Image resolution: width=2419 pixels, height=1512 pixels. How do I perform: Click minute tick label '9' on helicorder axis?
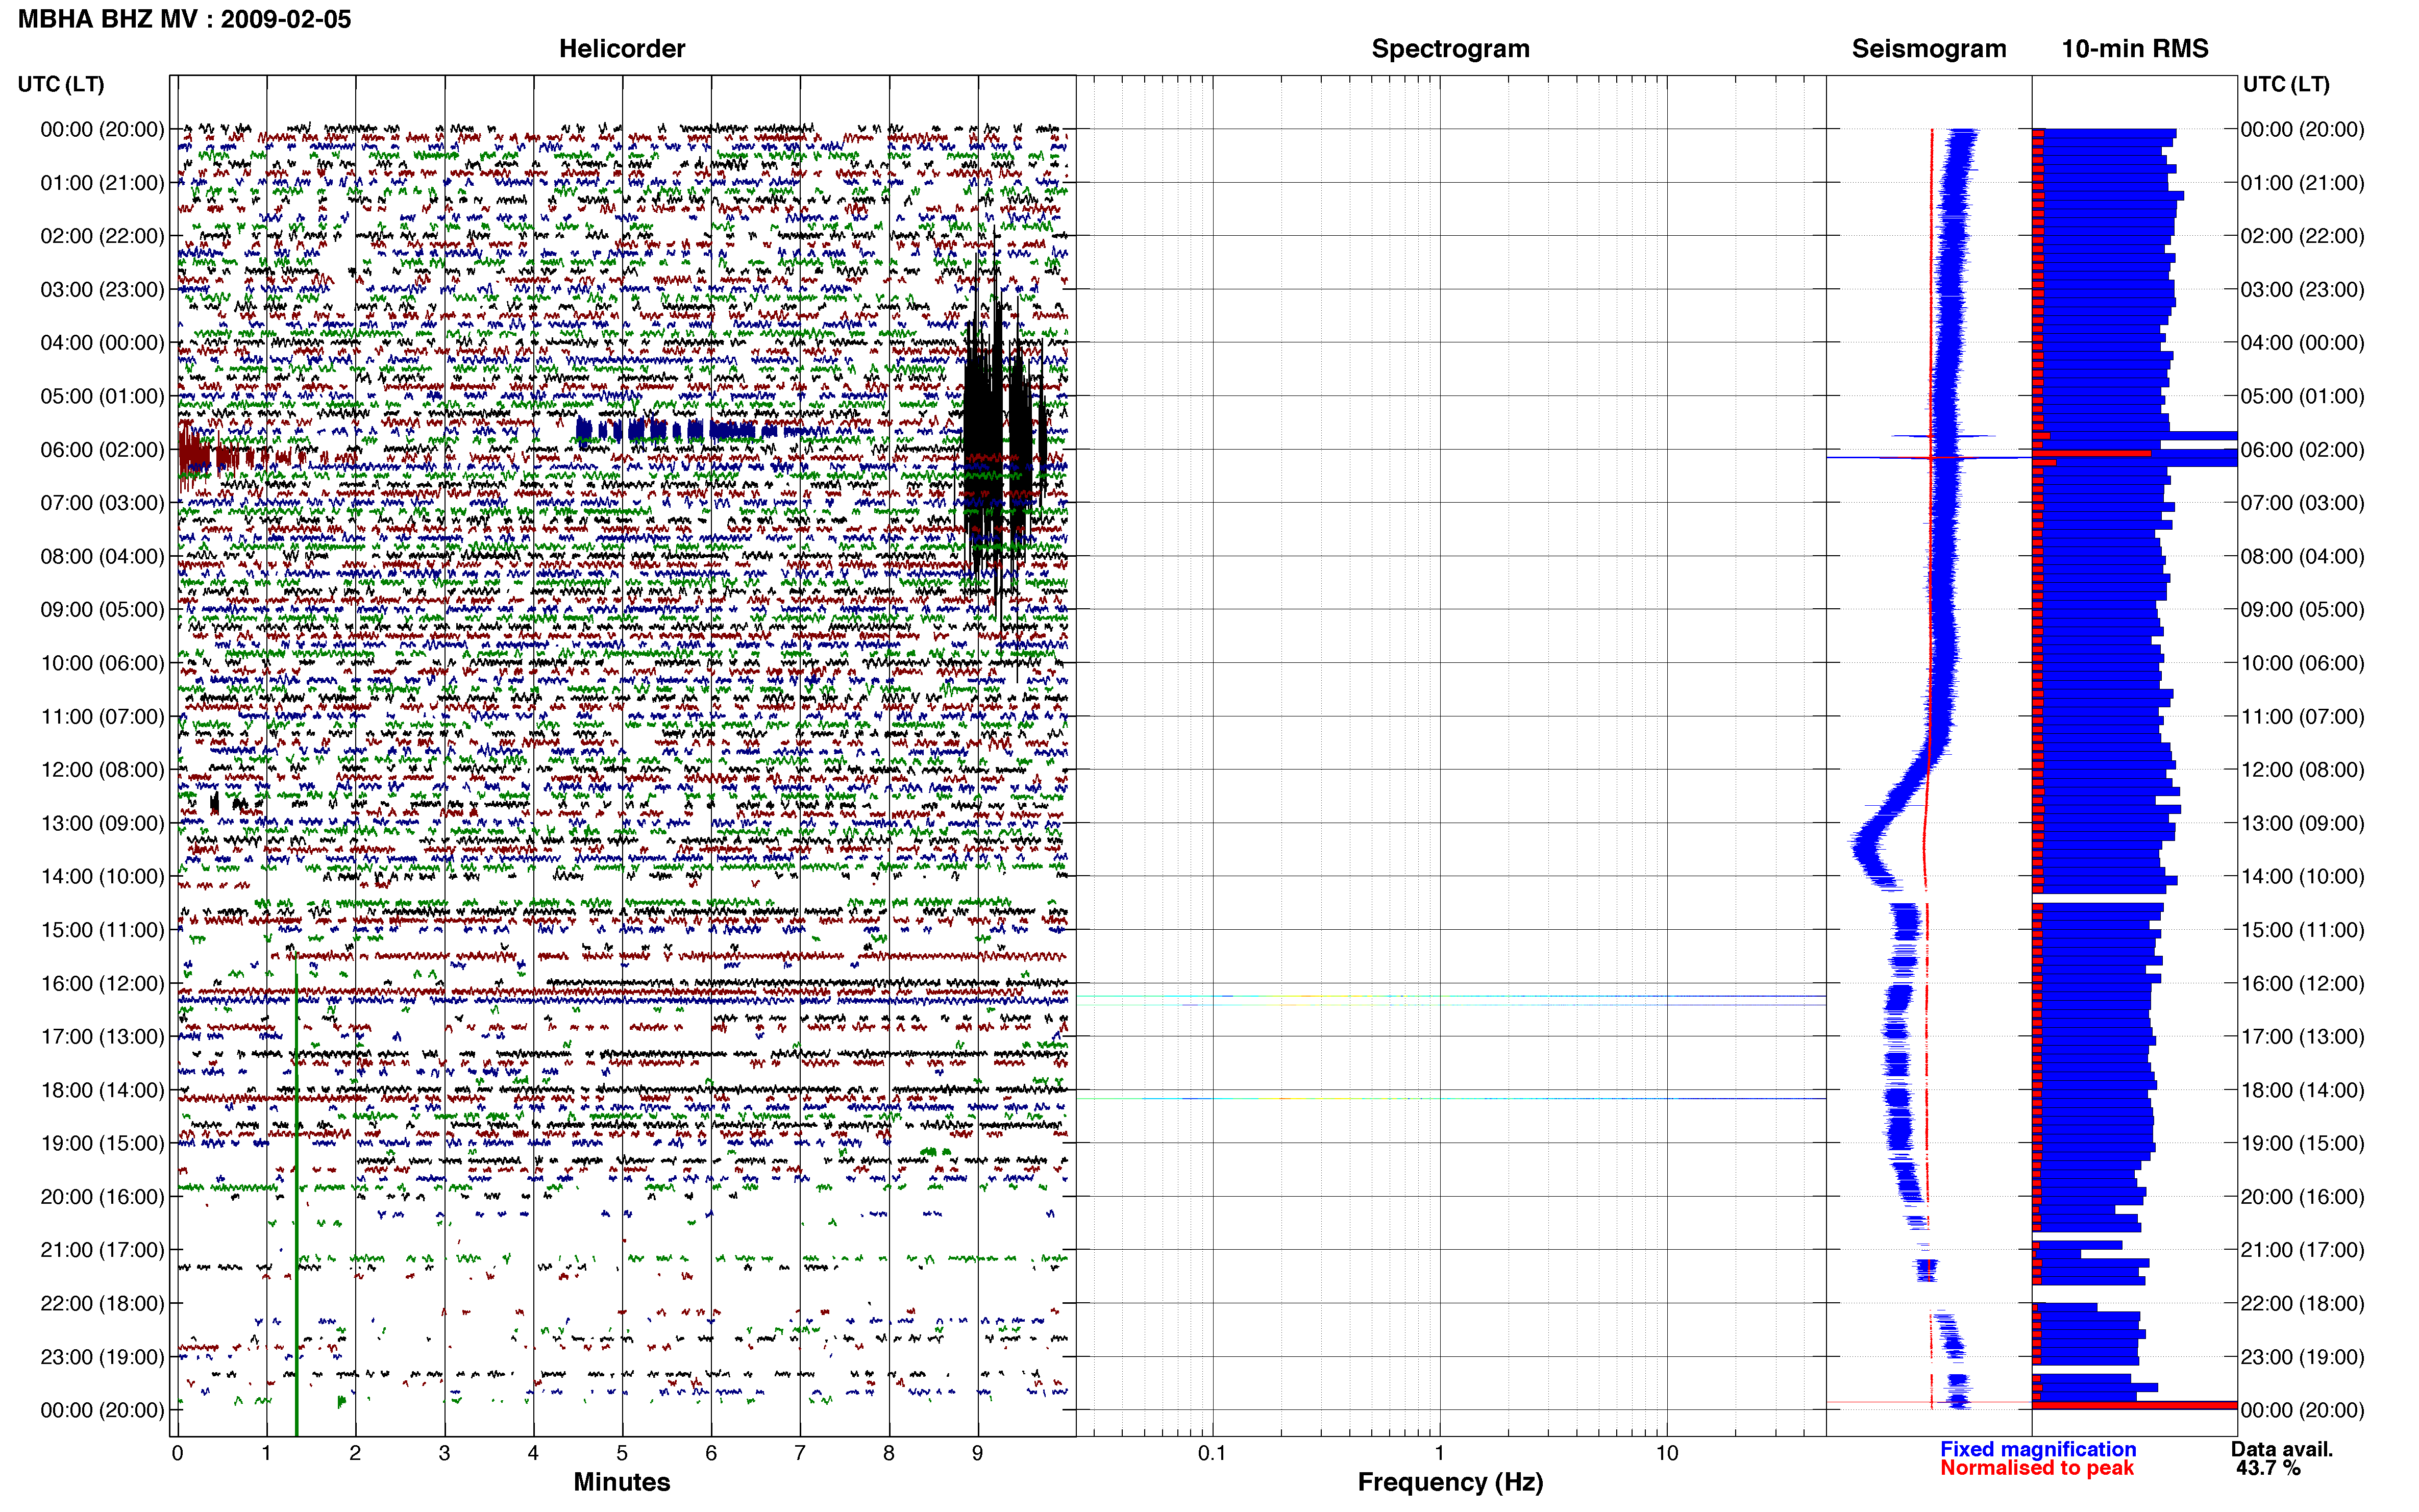[978, 1453]
